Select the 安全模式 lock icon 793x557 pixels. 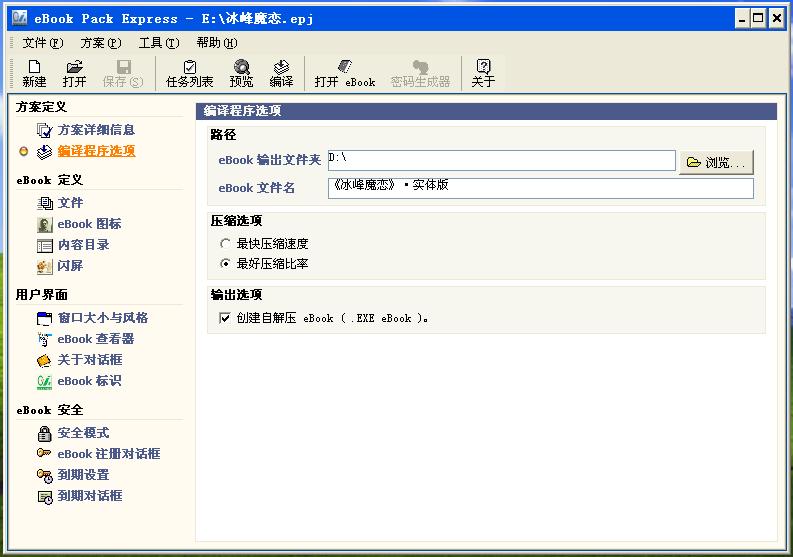click(45, 434)
